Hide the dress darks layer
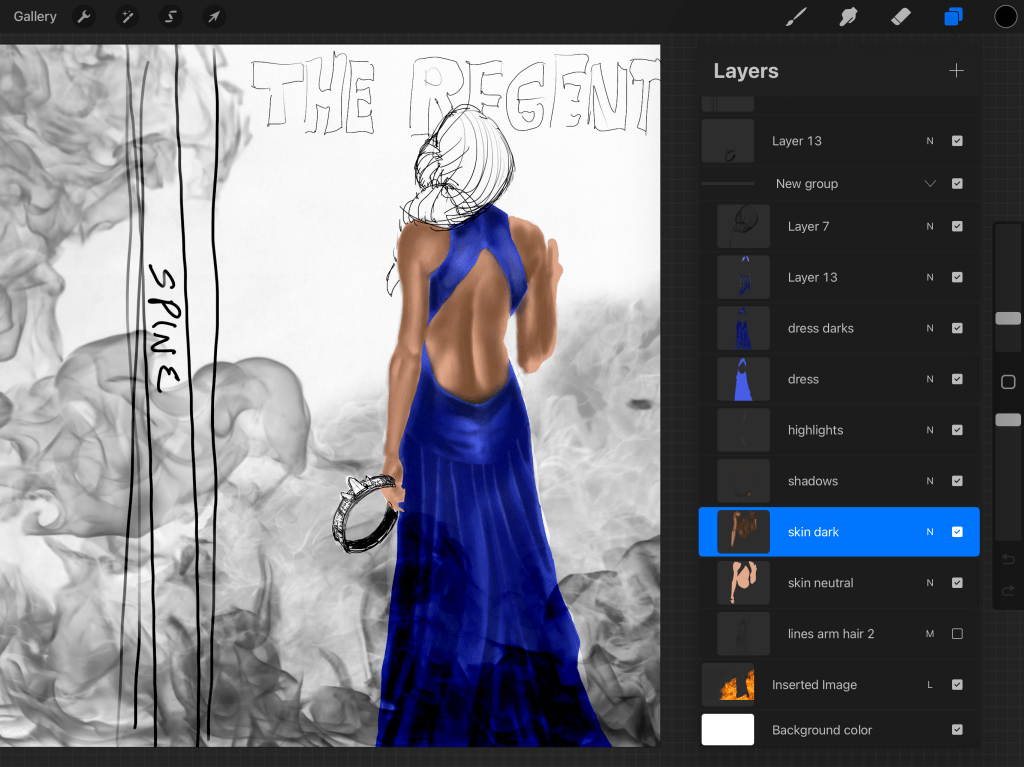 point(957,328)
